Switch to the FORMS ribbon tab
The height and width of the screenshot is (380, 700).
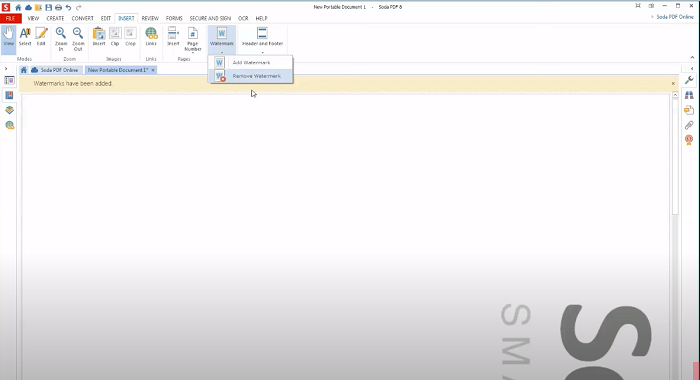click(x=174, y=18)
